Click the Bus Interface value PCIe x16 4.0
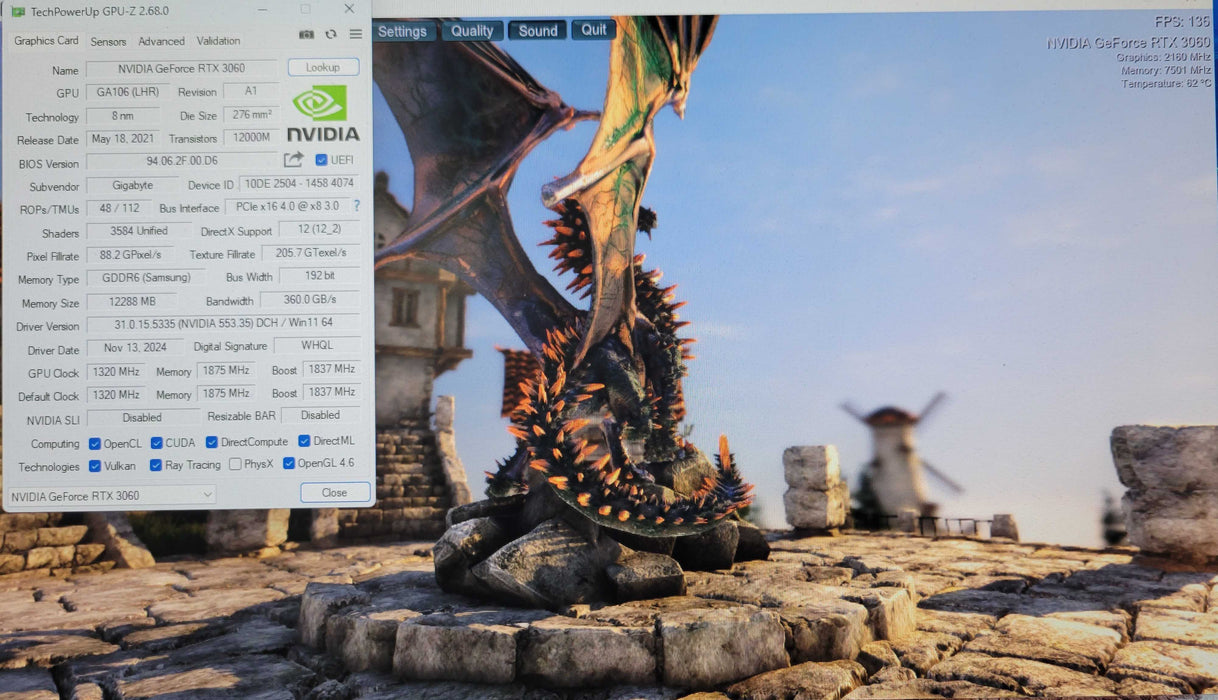 tap(287, 206)
